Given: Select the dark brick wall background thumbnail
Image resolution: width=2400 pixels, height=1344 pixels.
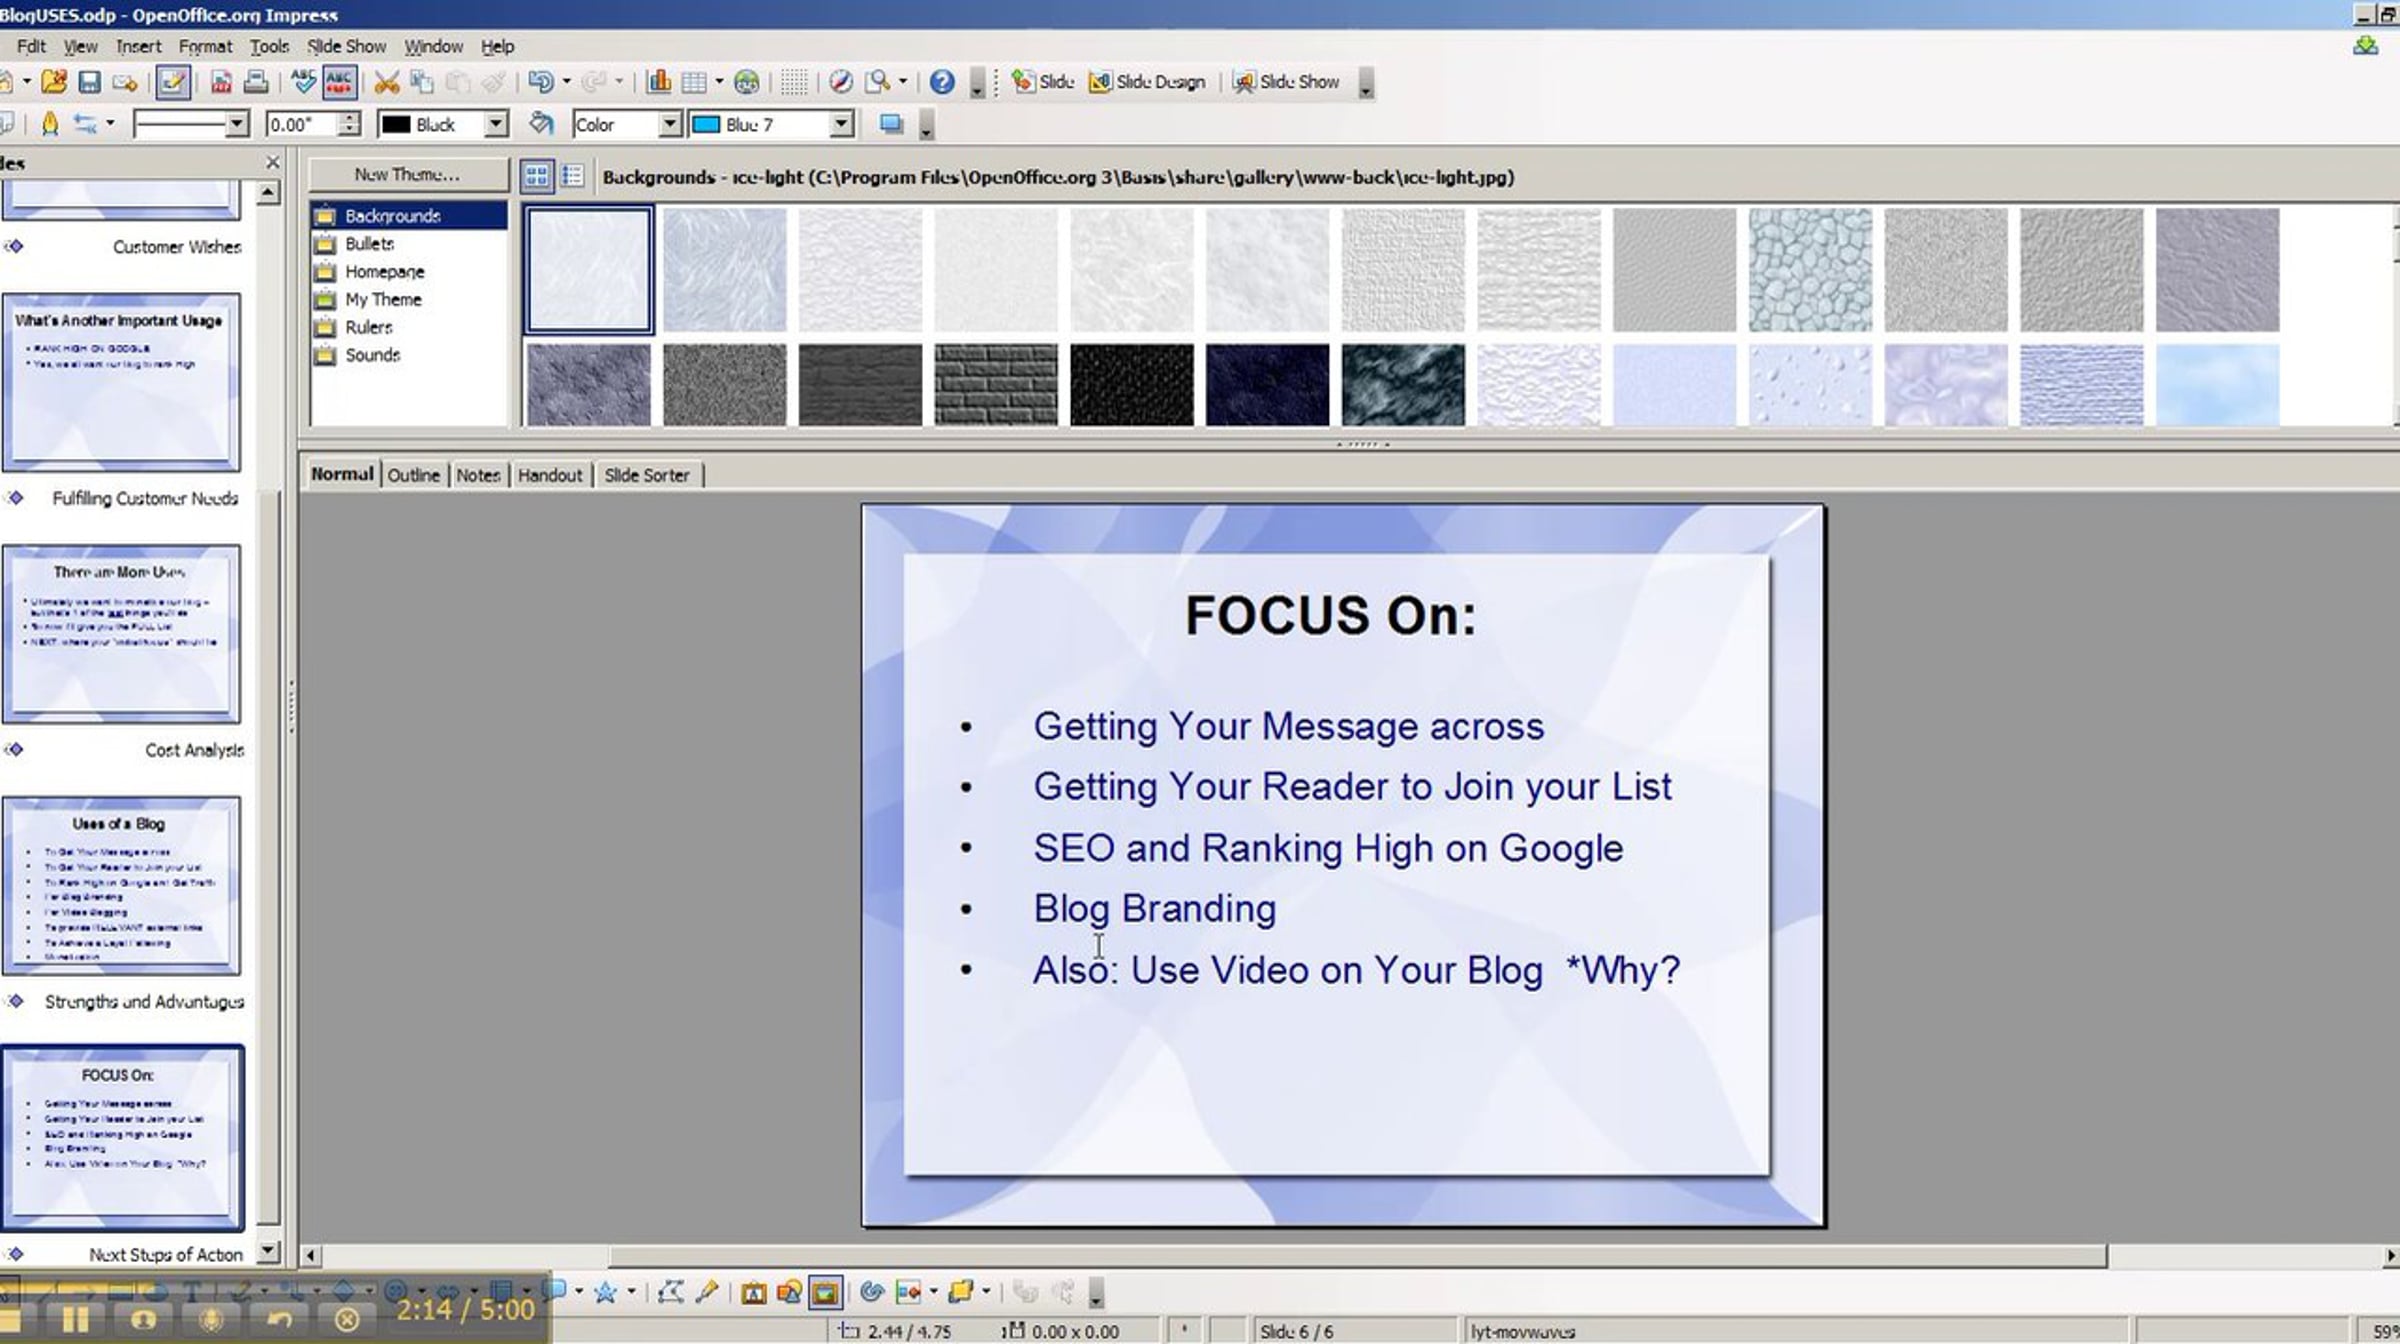Looking at the screenshot, I should tap(995, 384).
